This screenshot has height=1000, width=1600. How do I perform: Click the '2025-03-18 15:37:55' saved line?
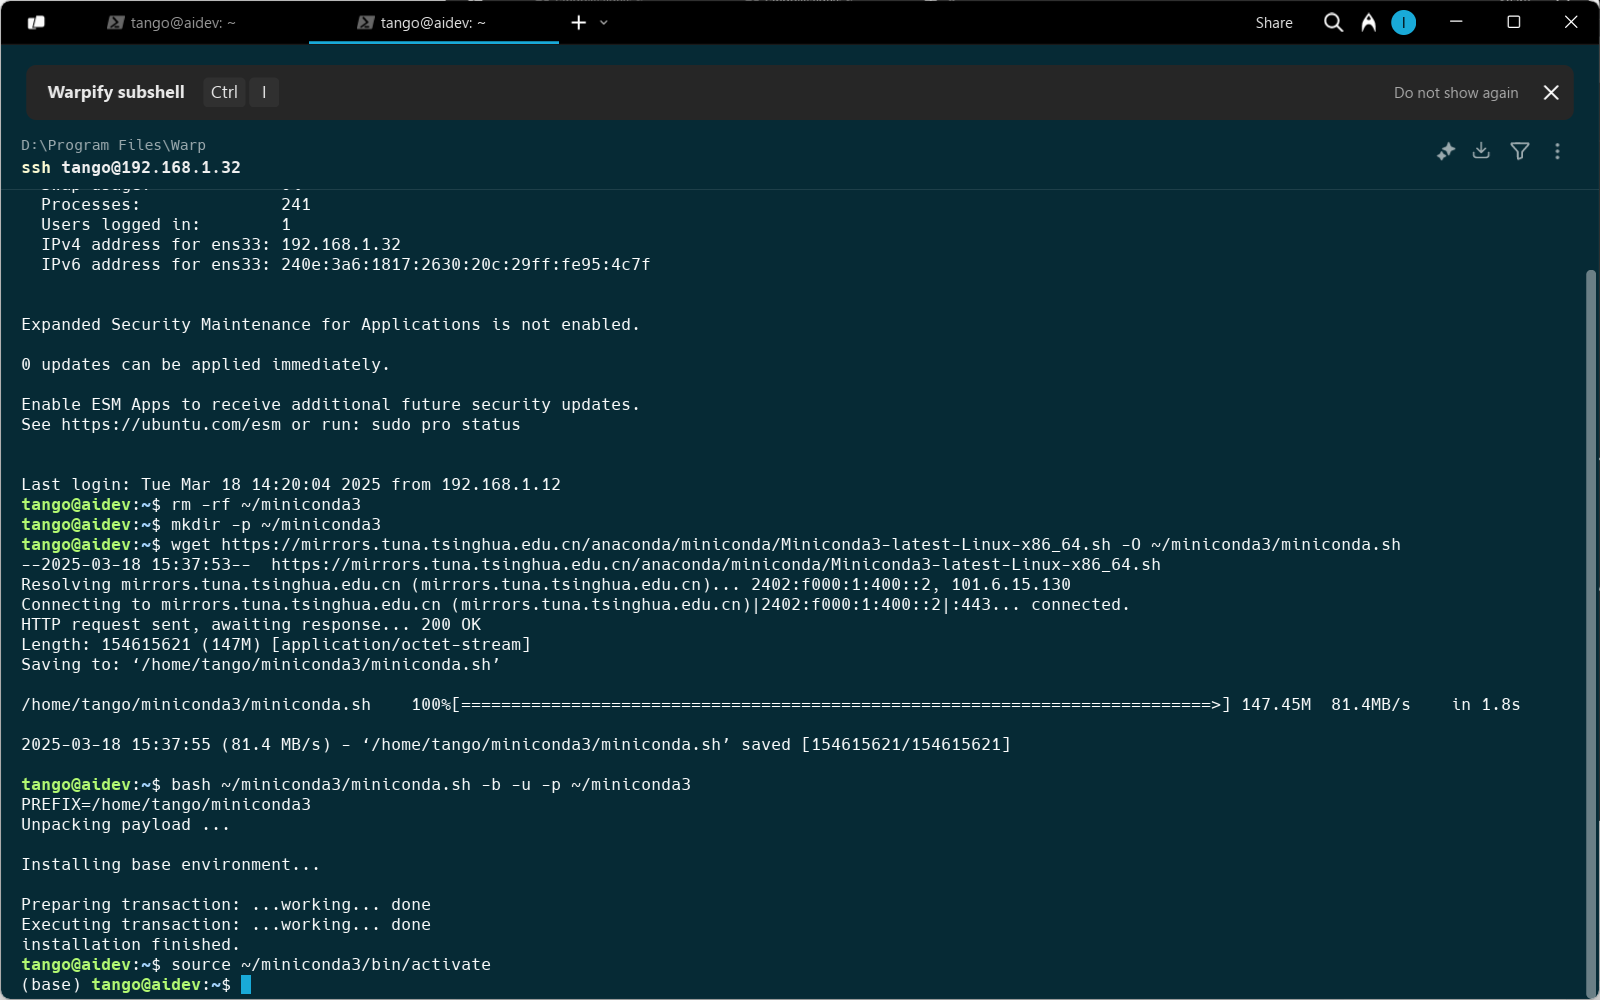pos(516,745)
